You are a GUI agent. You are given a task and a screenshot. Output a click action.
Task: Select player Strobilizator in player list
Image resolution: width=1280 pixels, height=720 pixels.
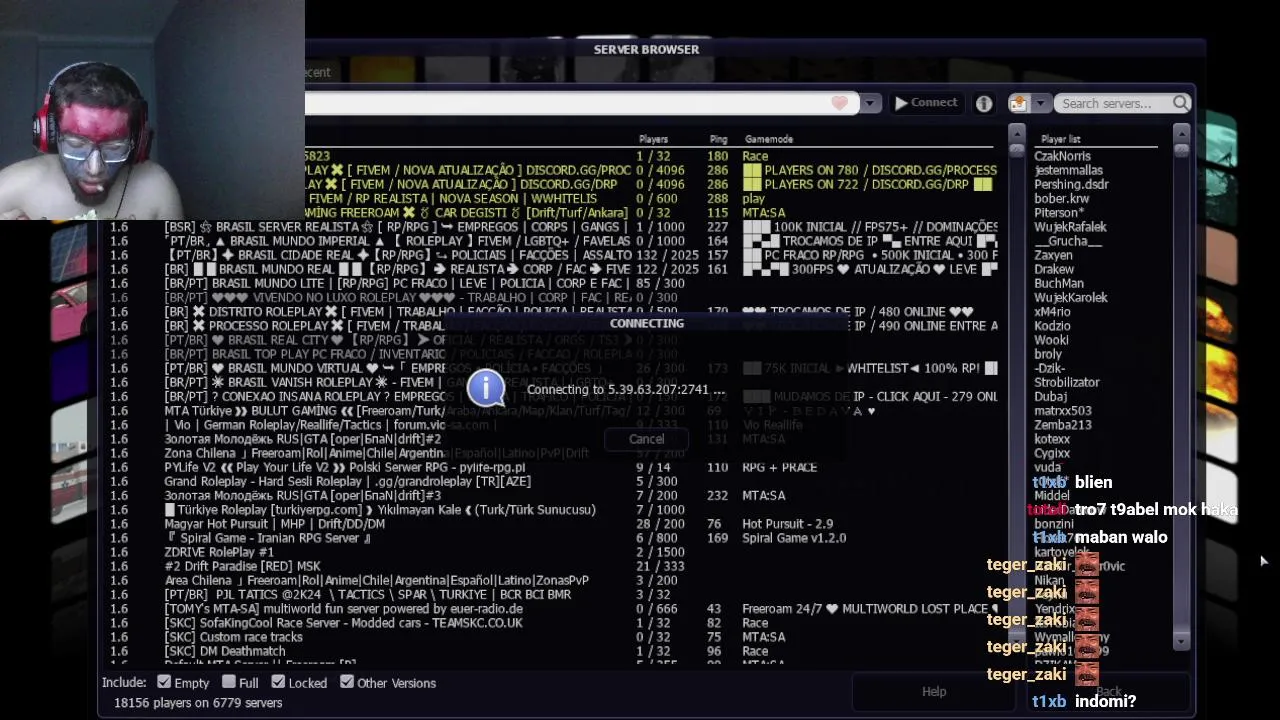1067,382
